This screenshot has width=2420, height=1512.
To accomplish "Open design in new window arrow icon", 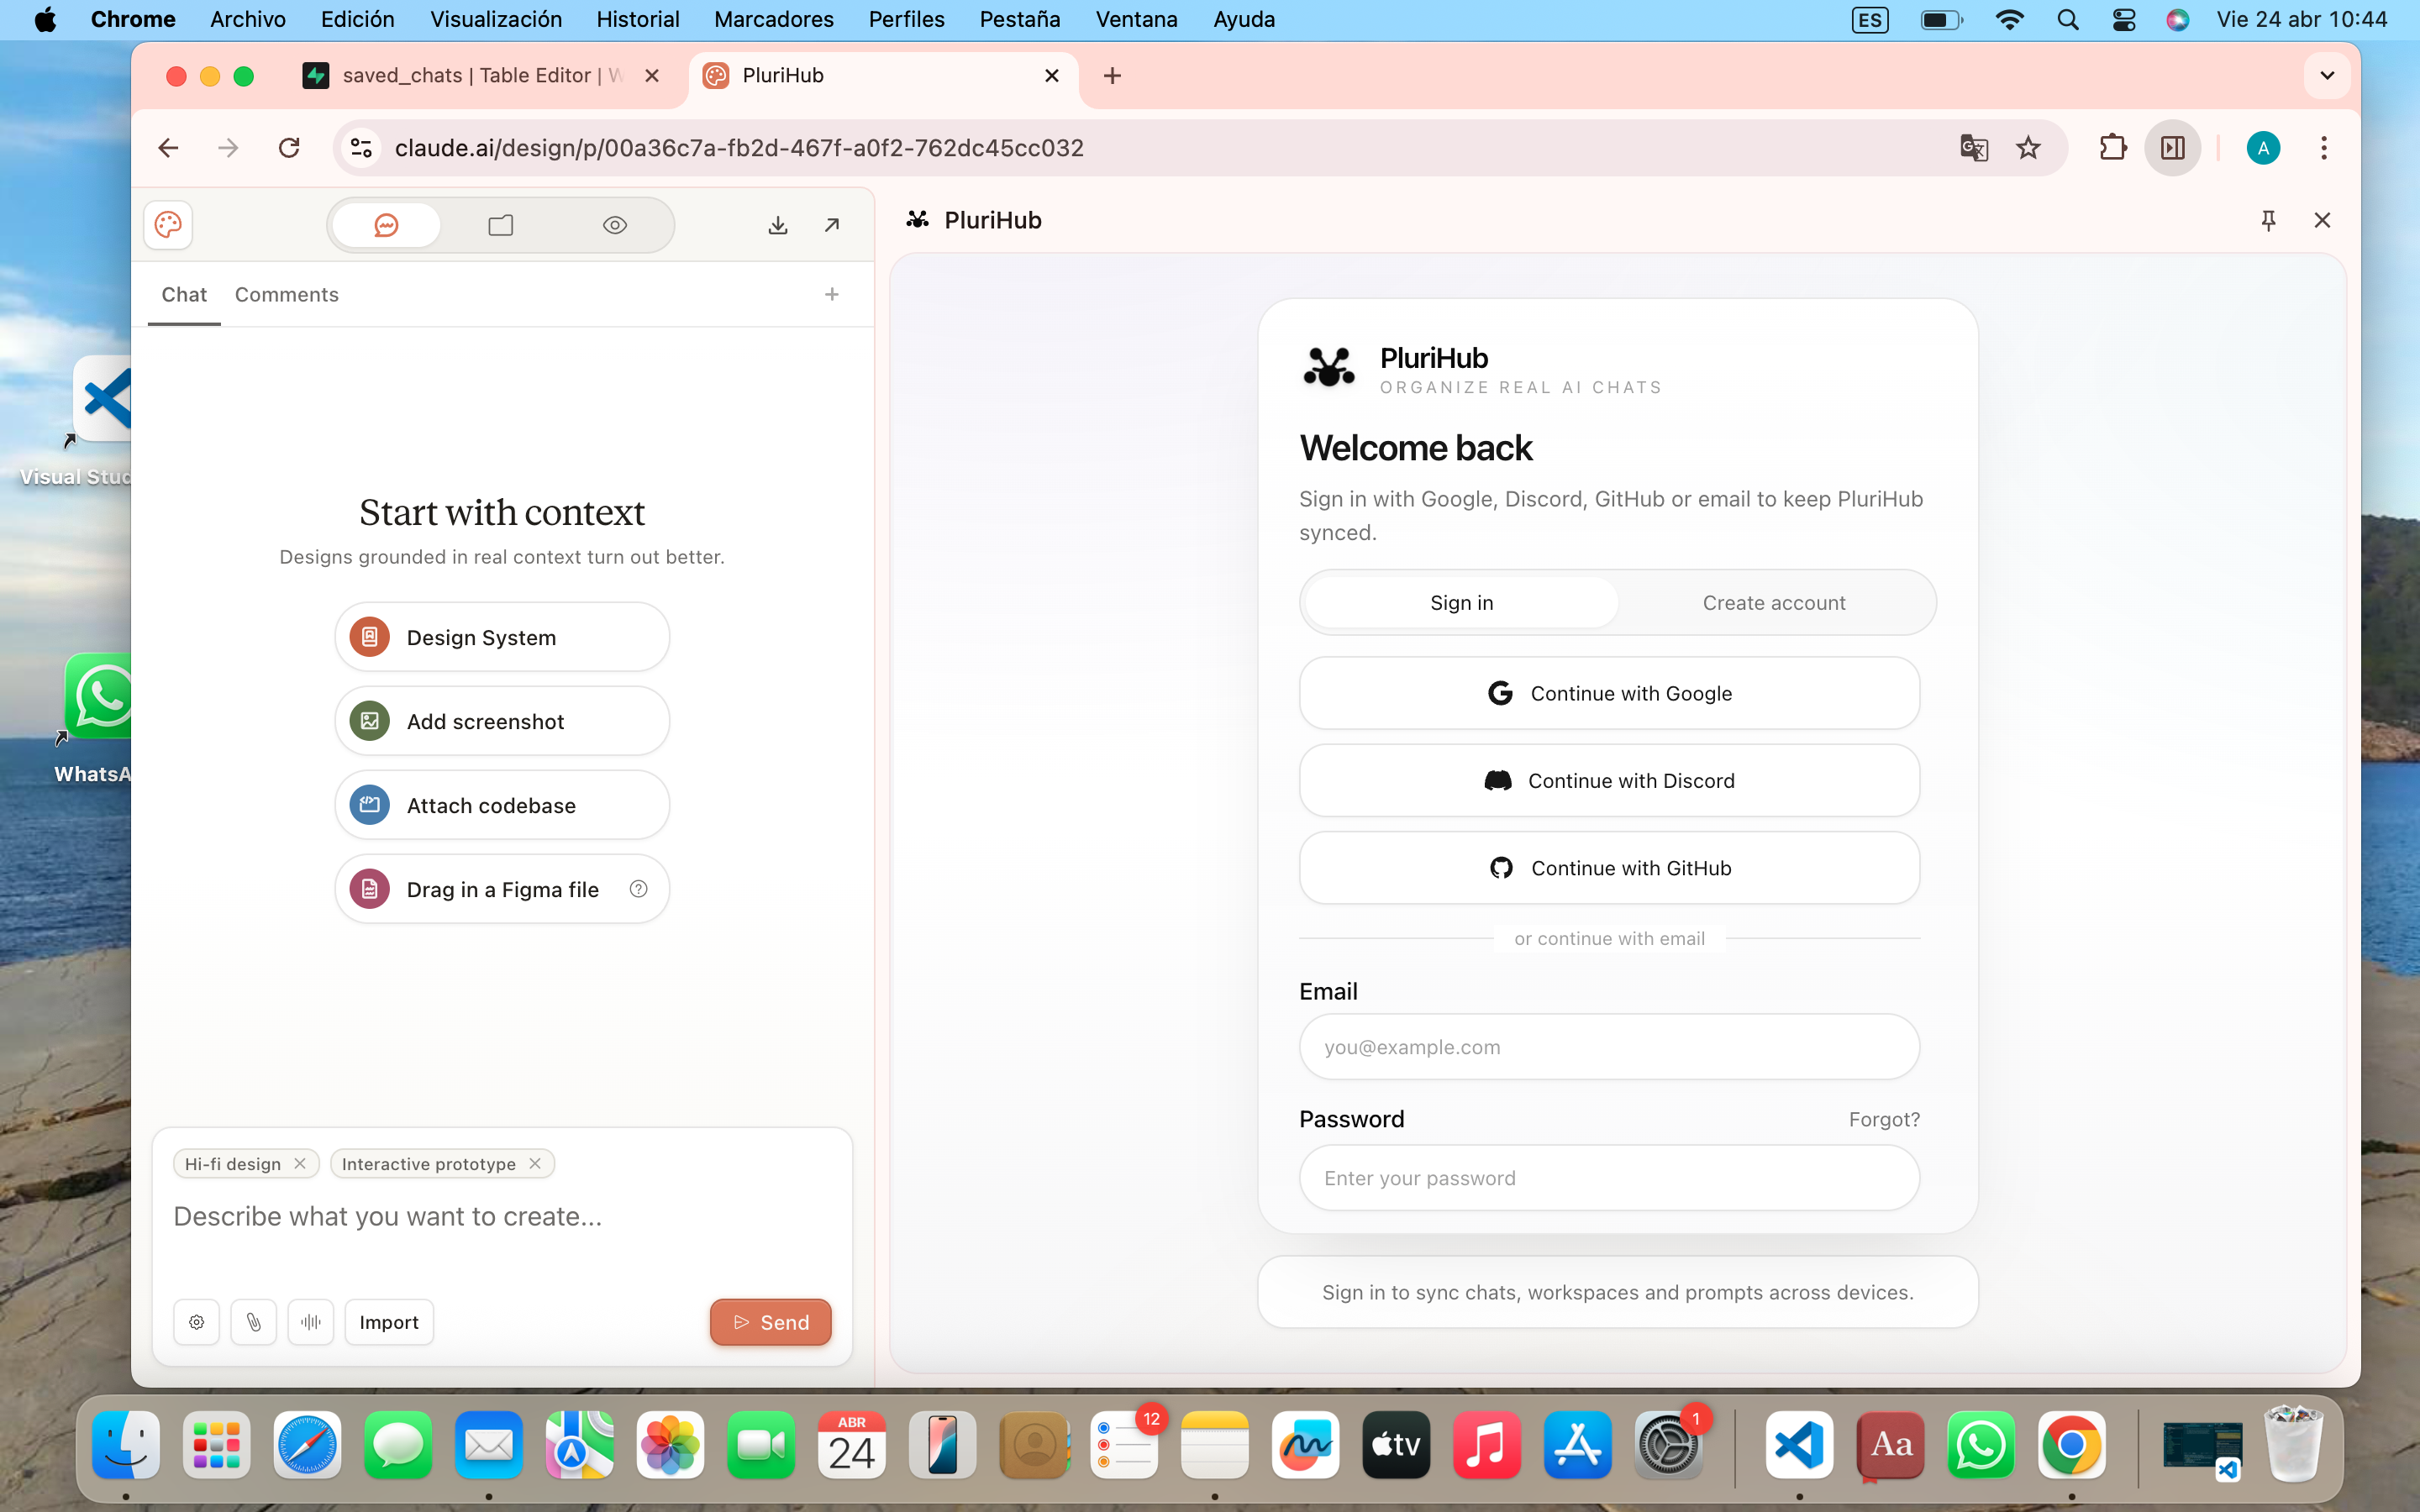I will [832, 225].
